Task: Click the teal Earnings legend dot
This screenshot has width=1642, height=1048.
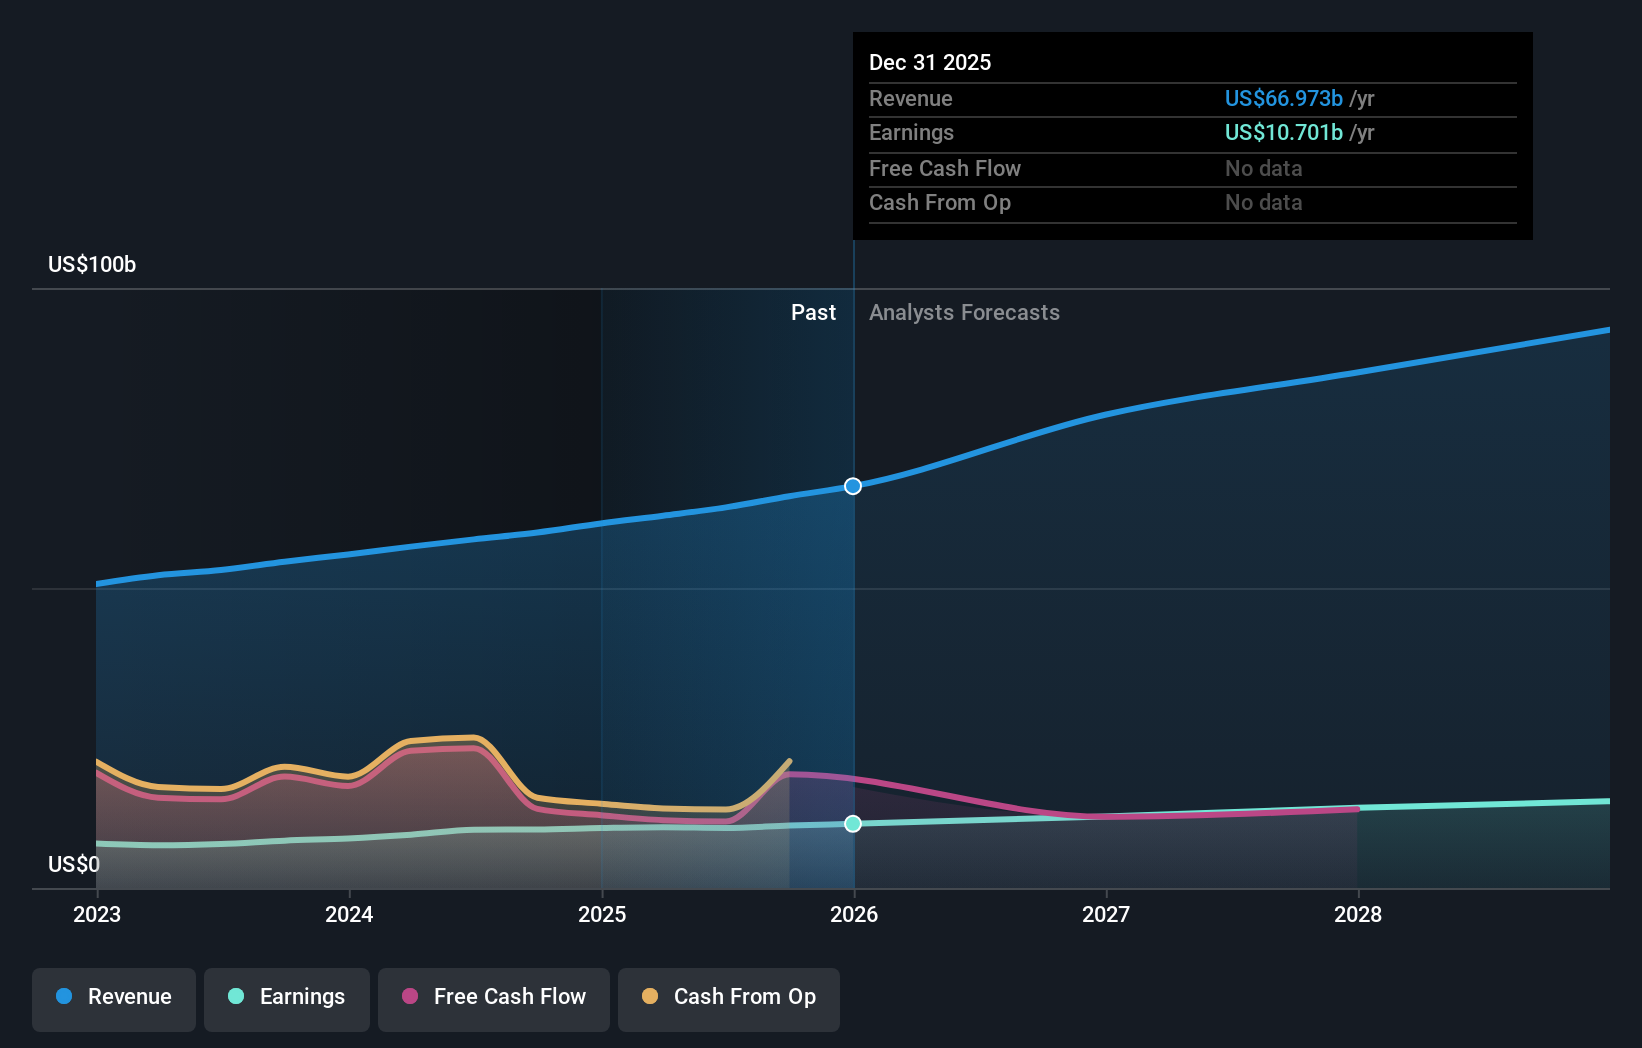Action: (236, 996)
